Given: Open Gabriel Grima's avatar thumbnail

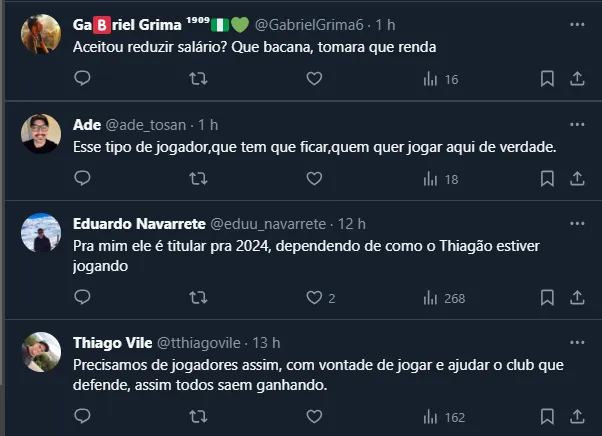Looking at the screenshot, I should [x=41, y=33].
